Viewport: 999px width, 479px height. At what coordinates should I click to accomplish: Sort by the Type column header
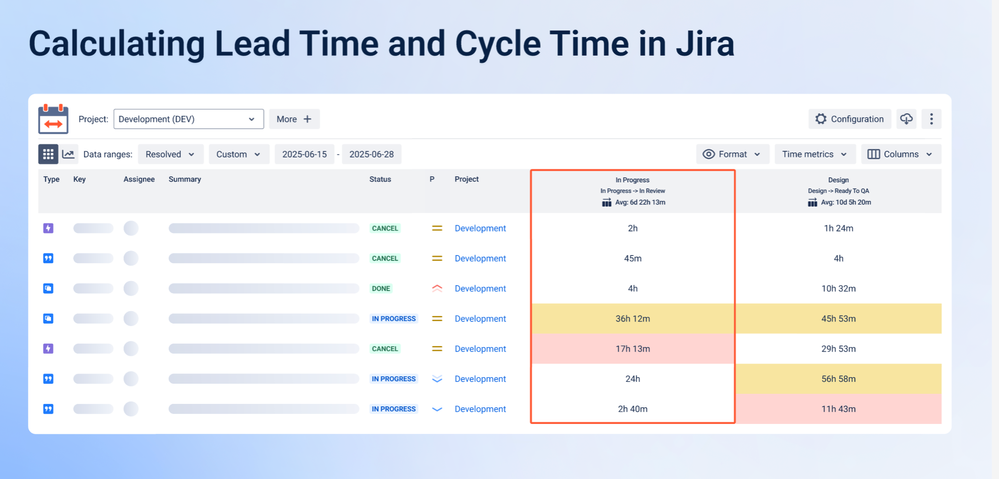coord(52,180)
